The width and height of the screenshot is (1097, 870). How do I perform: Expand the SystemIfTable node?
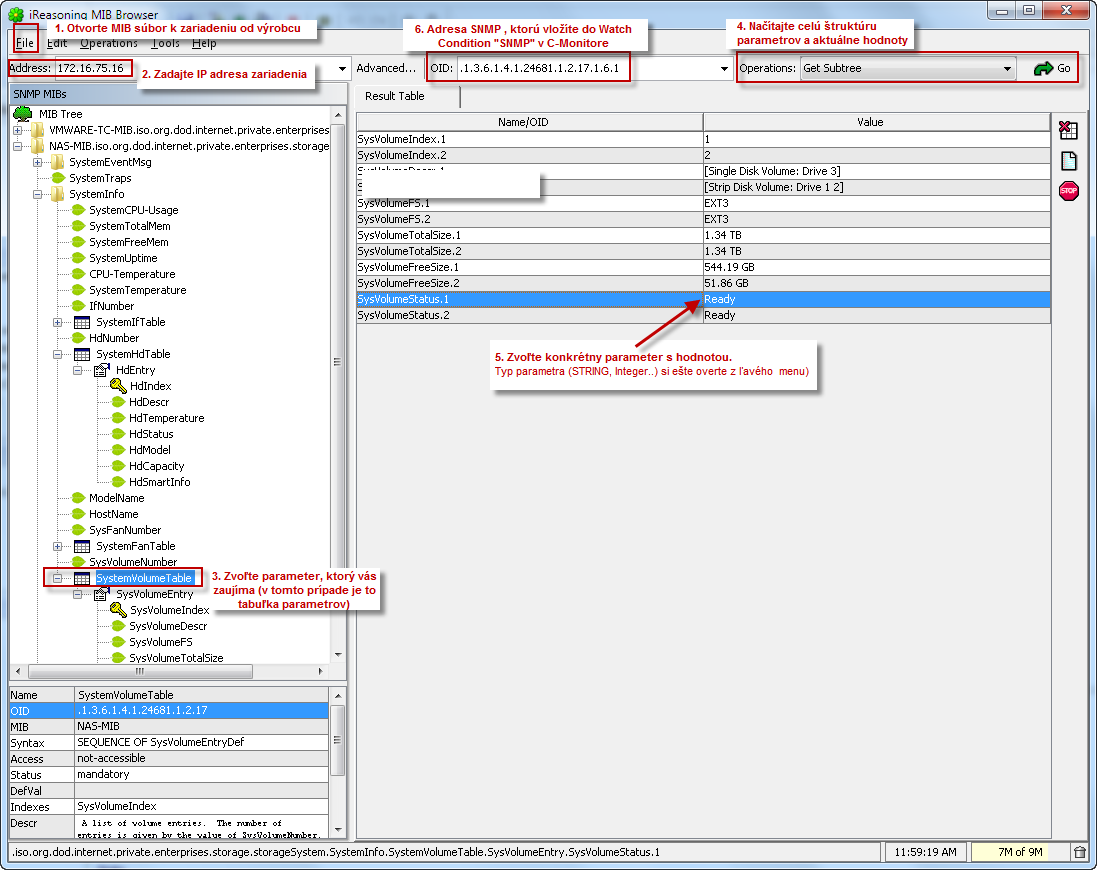[58, 322]
